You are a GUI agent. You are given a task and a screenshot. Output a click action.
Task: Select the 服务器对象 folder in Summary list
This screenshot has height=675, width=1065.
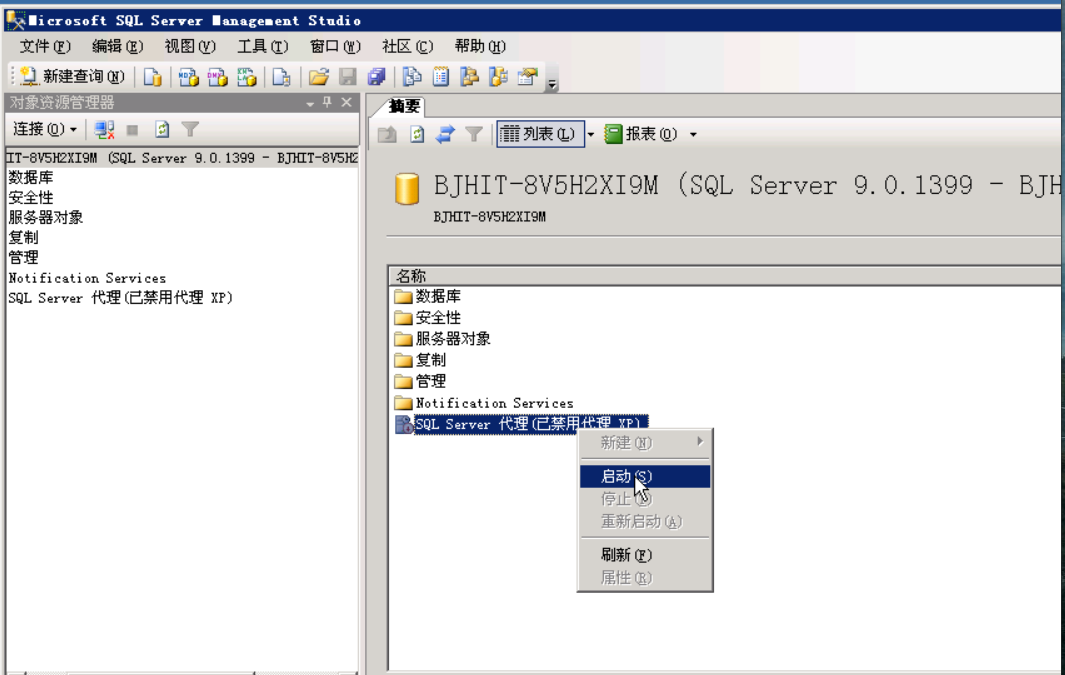442,339
